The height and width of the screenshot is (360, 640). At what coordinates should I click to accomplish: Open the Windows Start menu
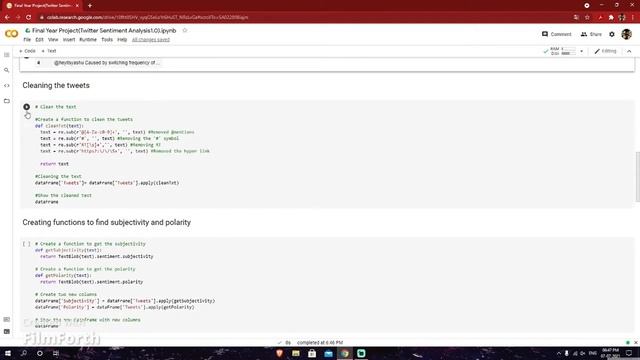point(7,353)
